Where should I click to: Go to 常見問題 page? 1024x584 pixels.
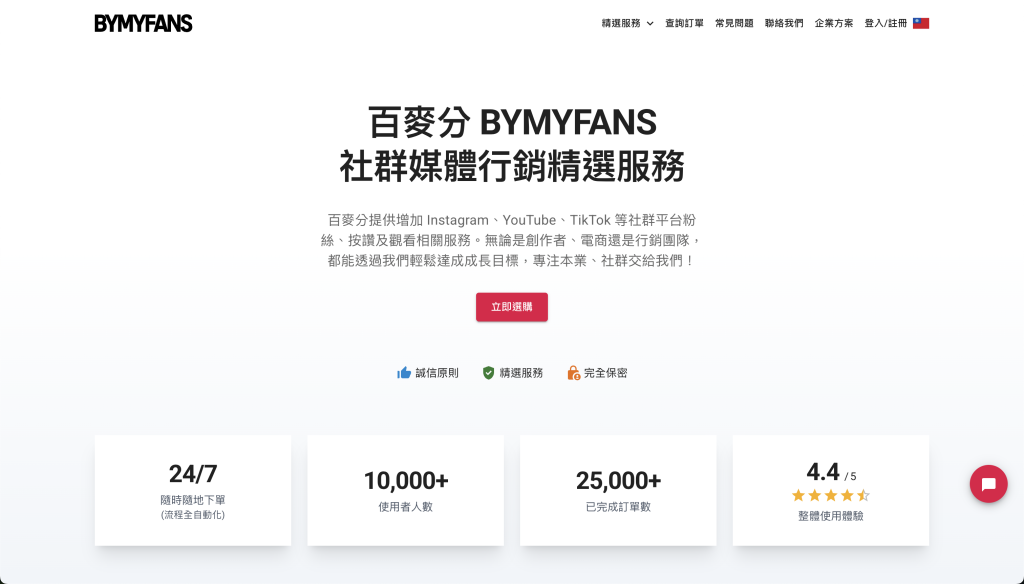(x=734, y=24)
